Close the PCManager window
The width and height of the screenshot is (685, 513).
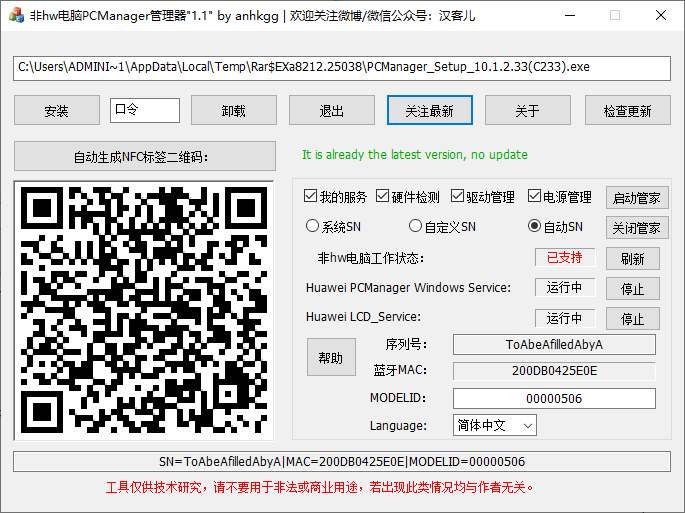661,15
